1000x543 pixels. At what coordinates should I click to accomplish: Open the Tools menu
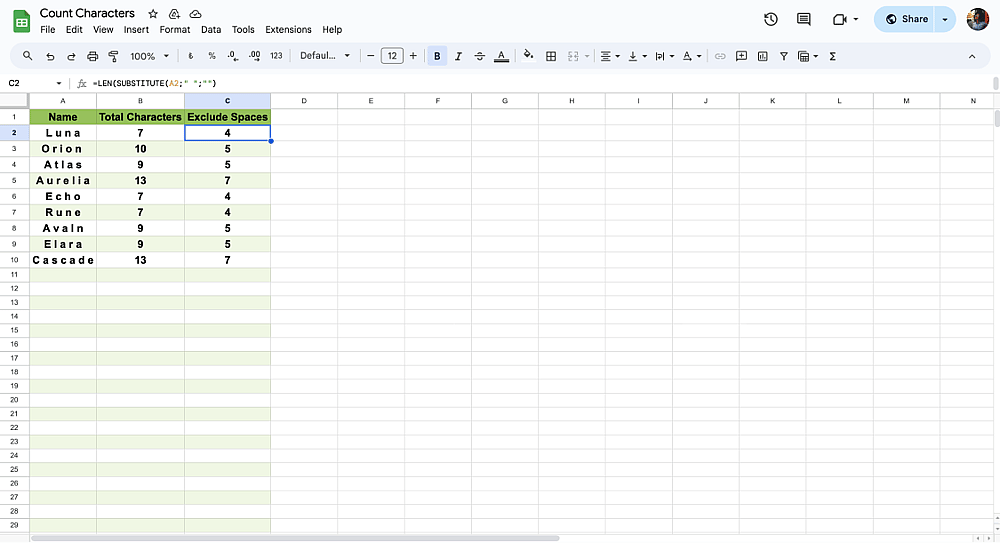coord(243,29)
